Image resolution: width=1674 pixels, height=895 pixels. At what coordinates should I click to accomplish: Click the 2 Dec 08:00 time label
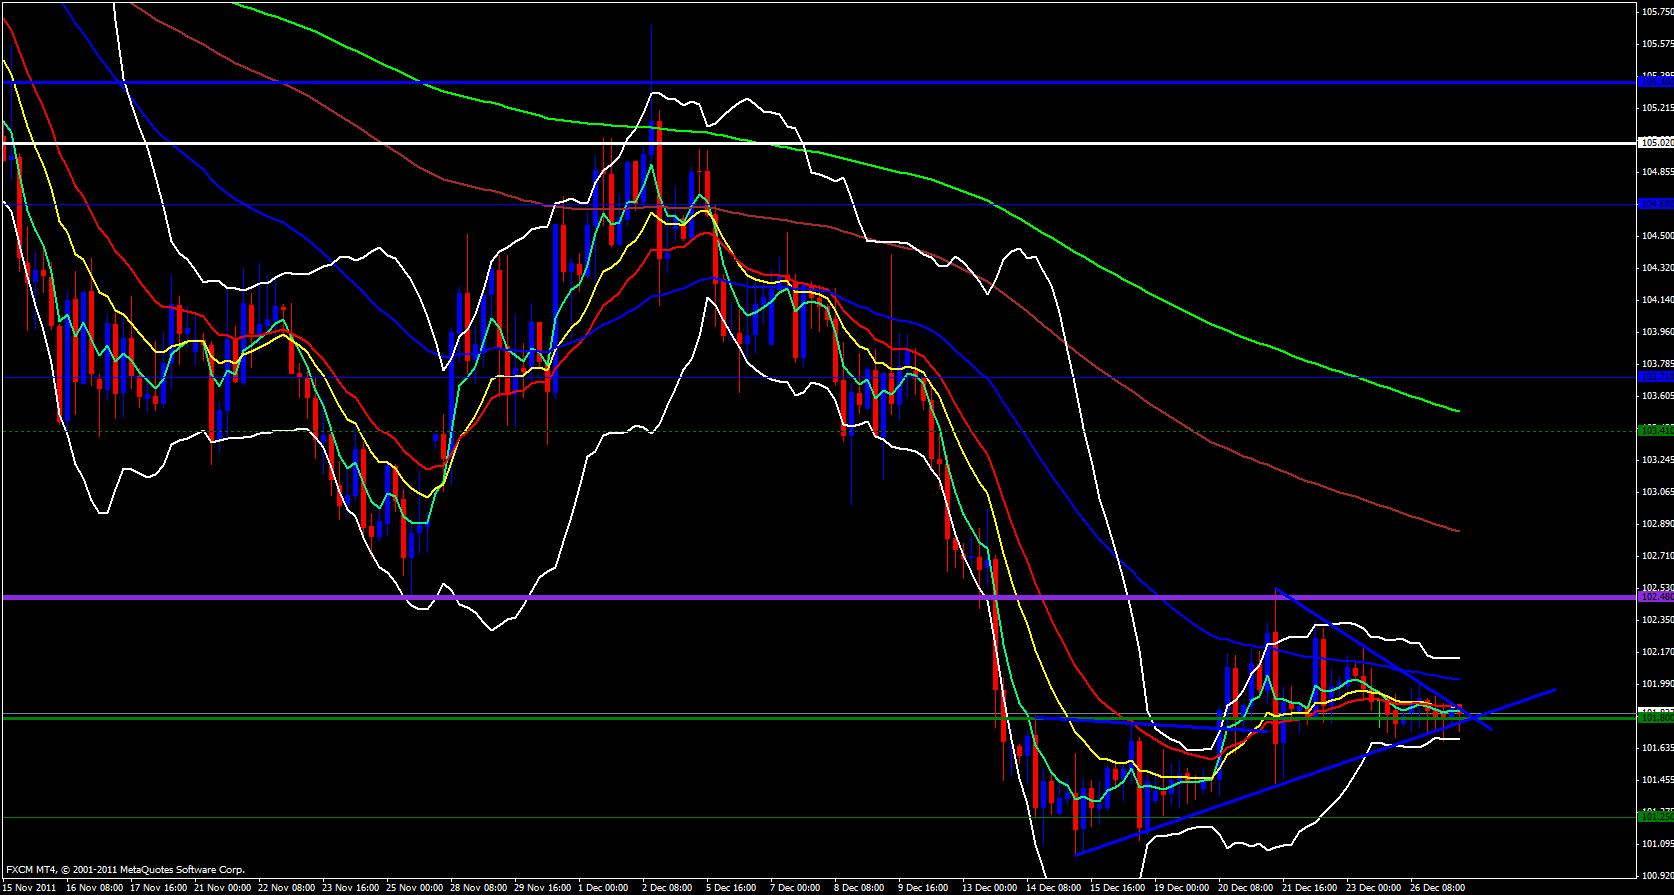pyautogui.click(x=668, y=887)
